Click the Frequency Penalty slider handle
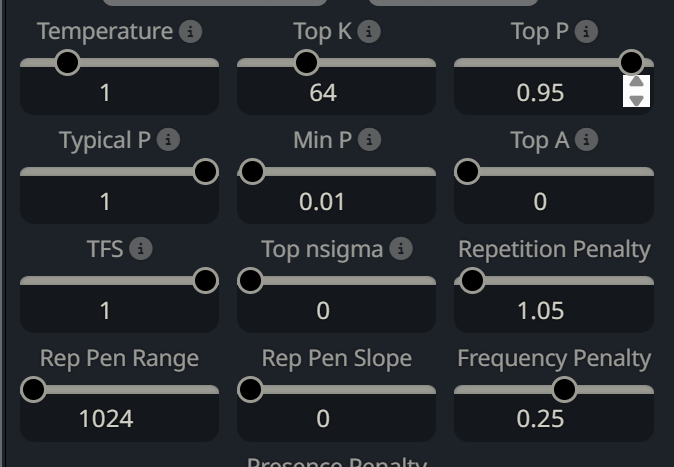 (564, 389)
